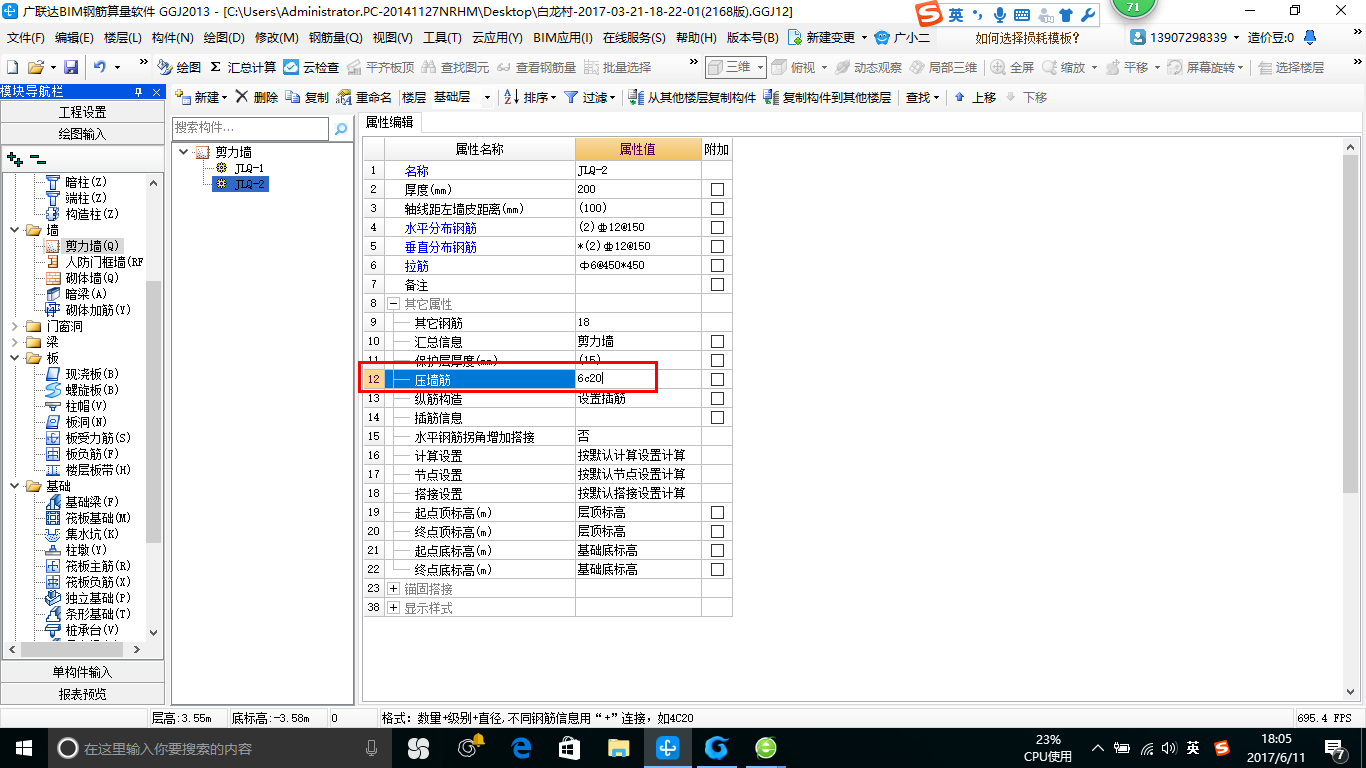The height and width of the screenshot is (768, 1366).
Task: Collapse the 剪力墙 component tree root
Action: 183,152
